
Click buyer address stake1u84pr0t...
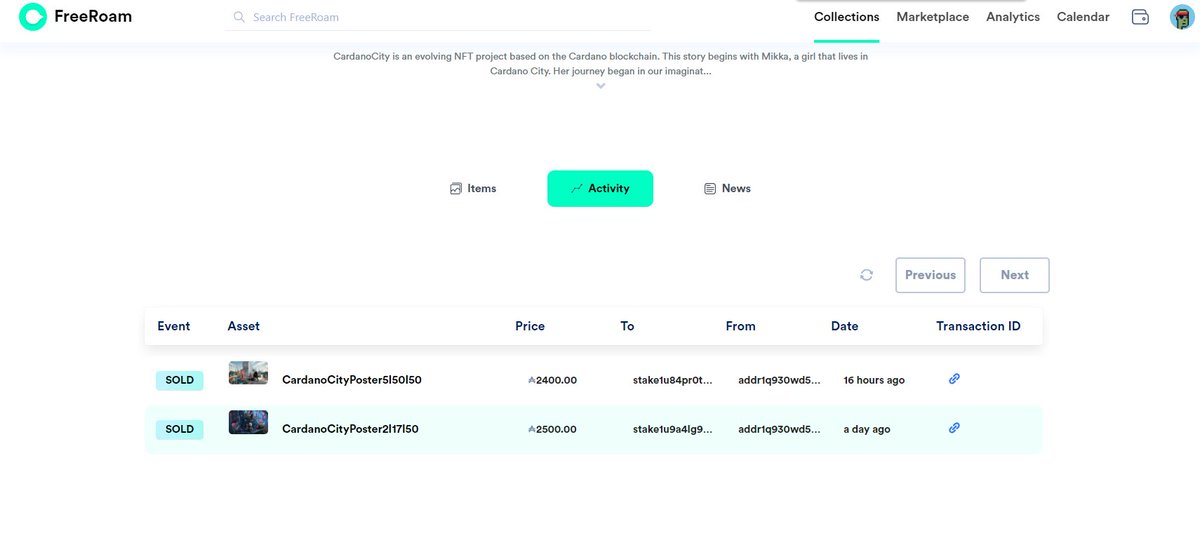(673, 380)
